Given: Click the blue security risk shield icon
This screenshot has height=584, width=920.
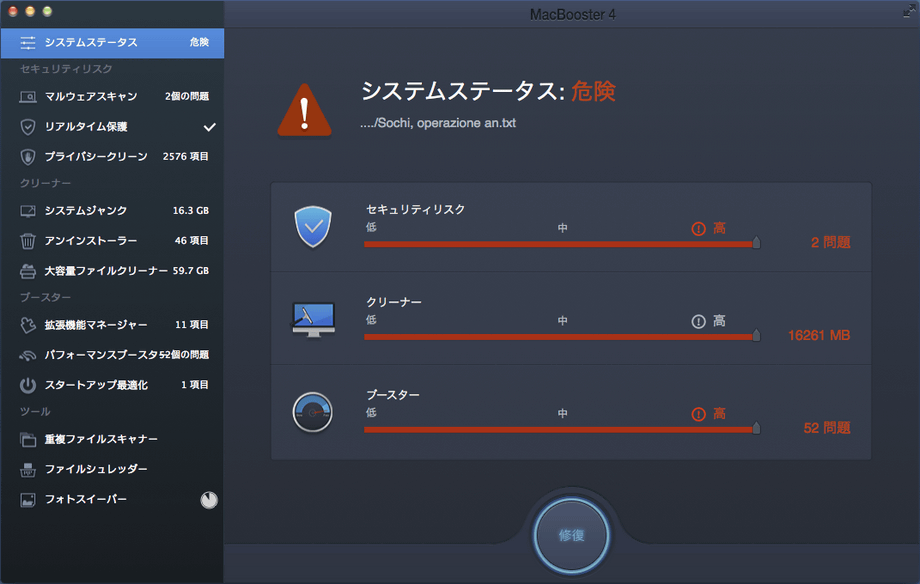Looking at the screenshot, I should pyautogui.click(x=312, y=227).
